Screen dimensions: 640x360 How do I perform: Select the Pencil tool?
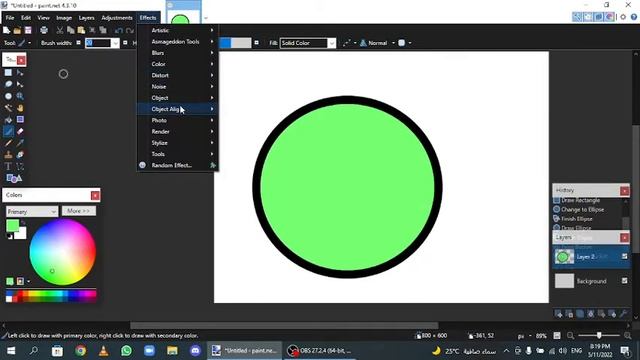(x=8, y=143)
